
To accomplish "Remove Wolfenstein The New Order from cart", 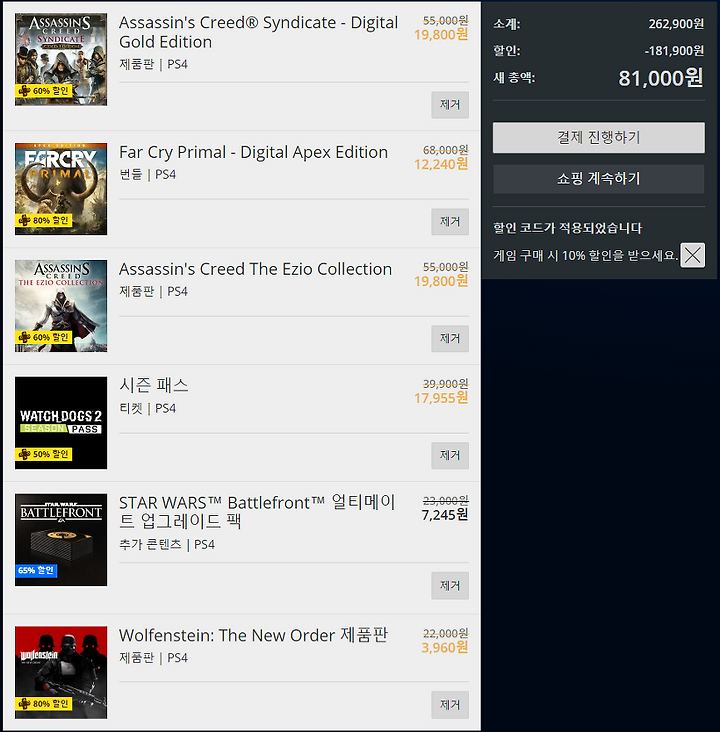I will [450, 704].
